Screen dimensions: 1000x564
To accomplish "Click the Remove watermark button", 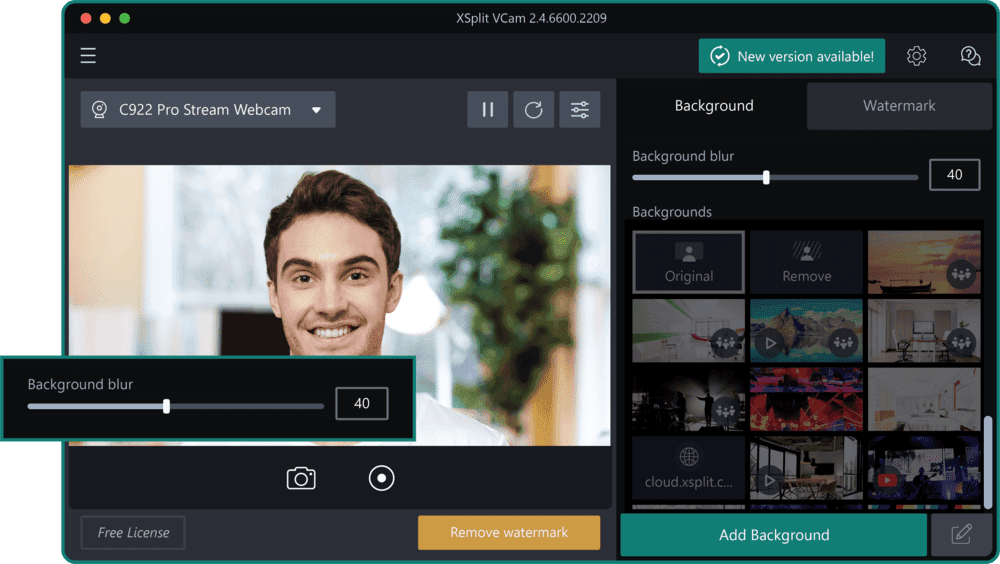I will point(508,532).
